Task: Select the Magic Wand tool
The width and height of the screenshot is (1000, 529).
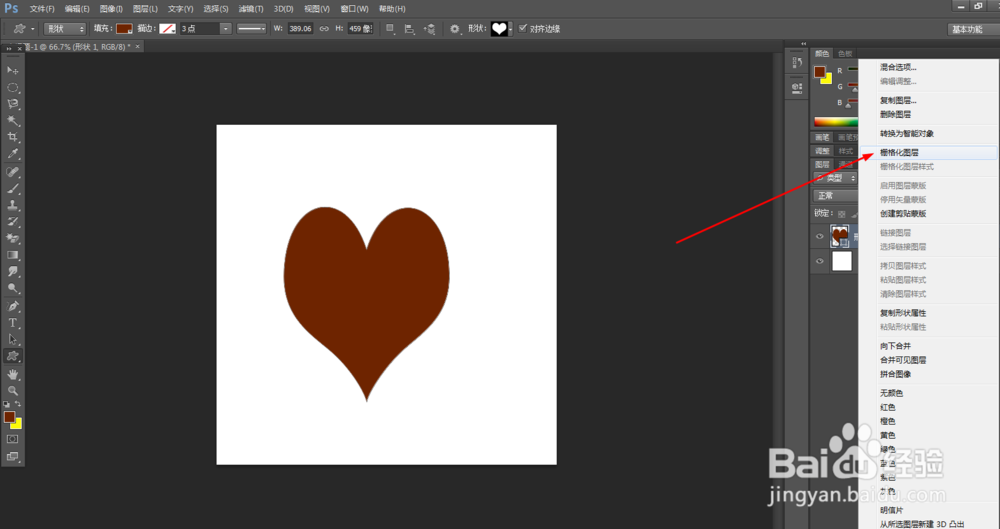Action: [13, 121]
